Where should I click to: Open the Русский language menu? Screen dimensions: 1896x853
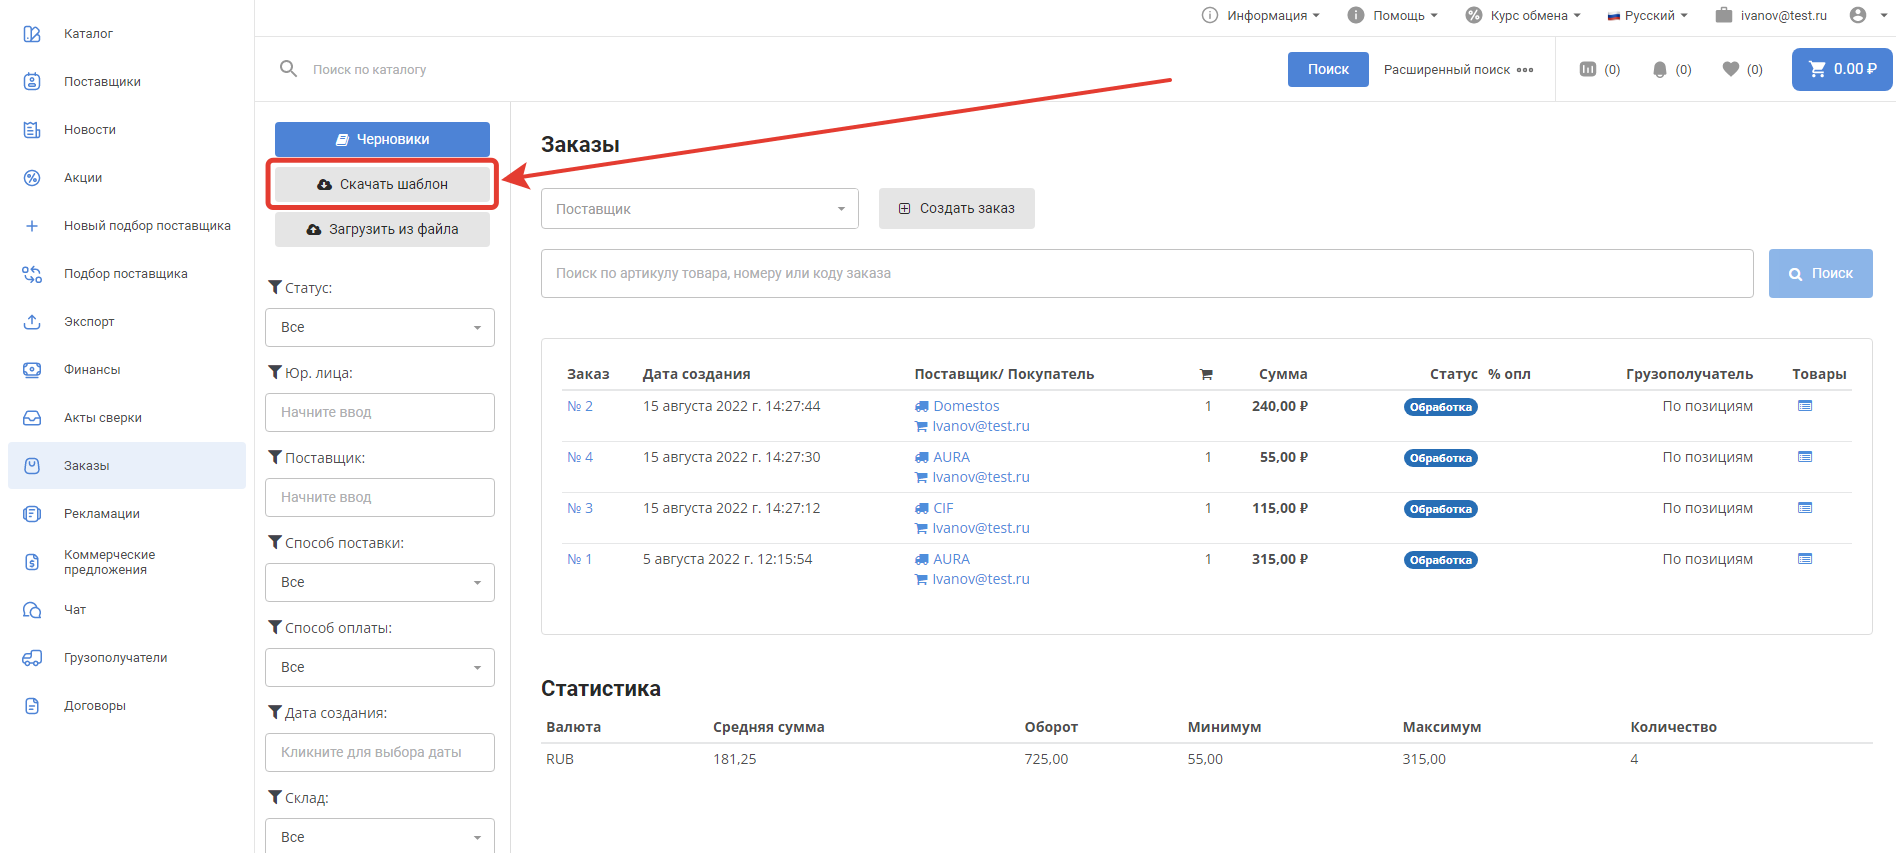pos(1648,15)
